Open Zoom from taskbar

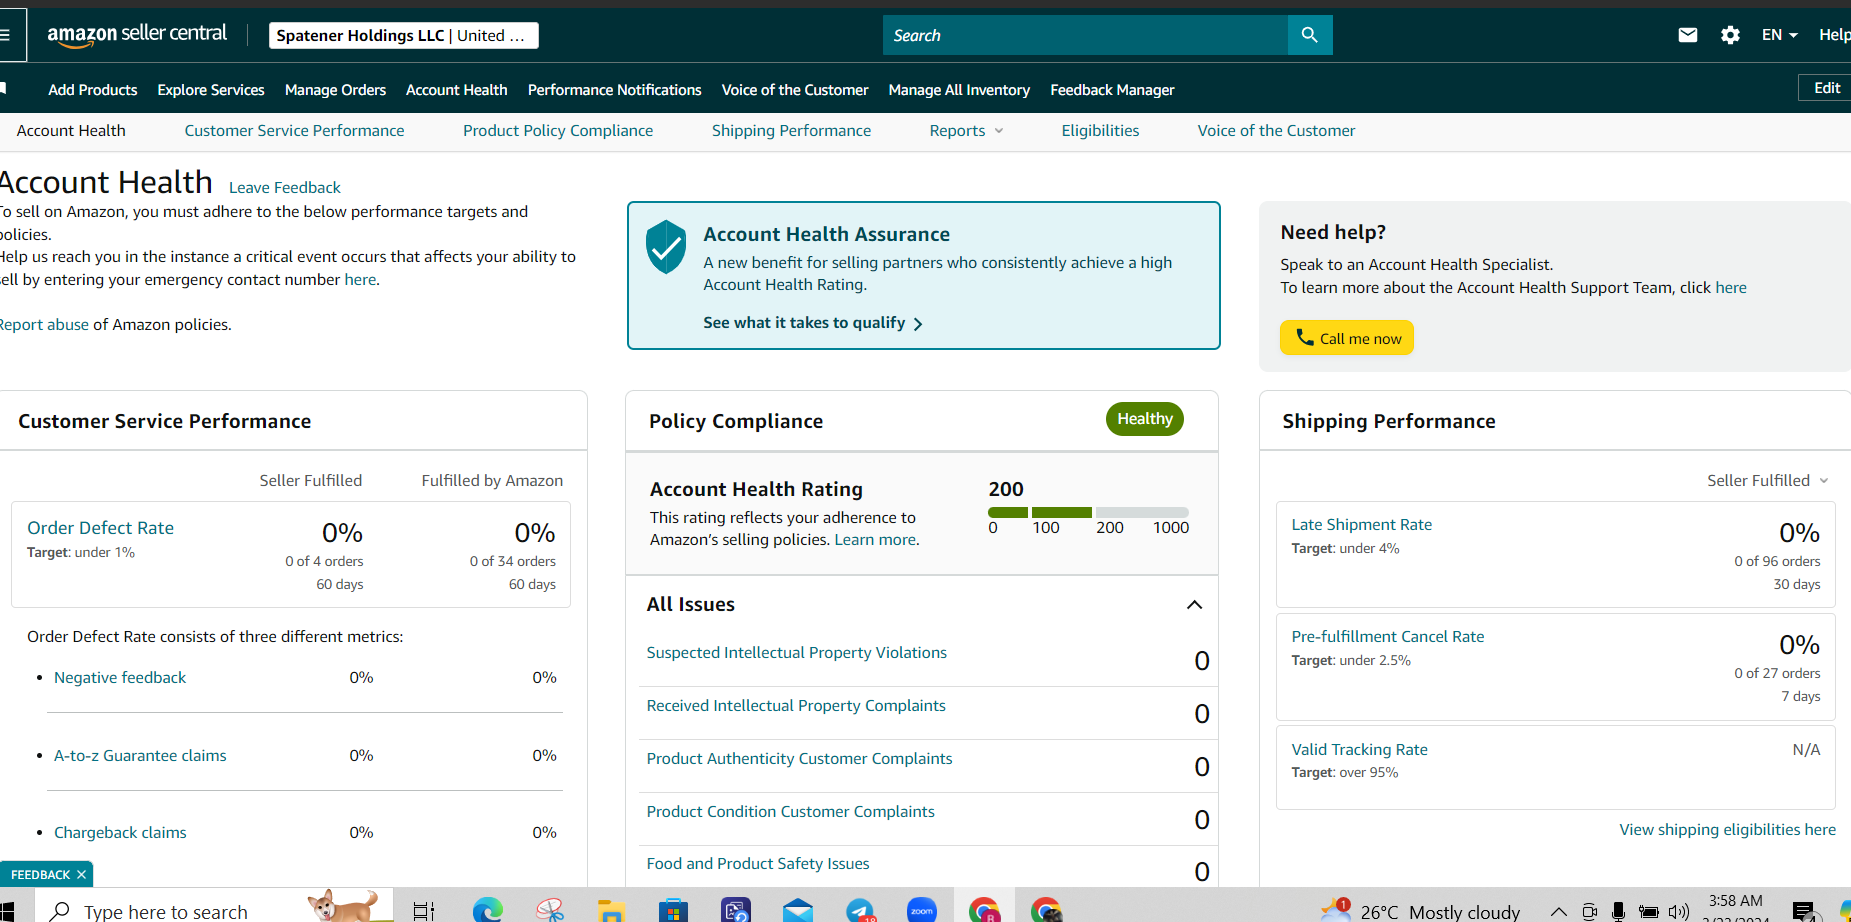pyautogui.click(x=922, y=910)
